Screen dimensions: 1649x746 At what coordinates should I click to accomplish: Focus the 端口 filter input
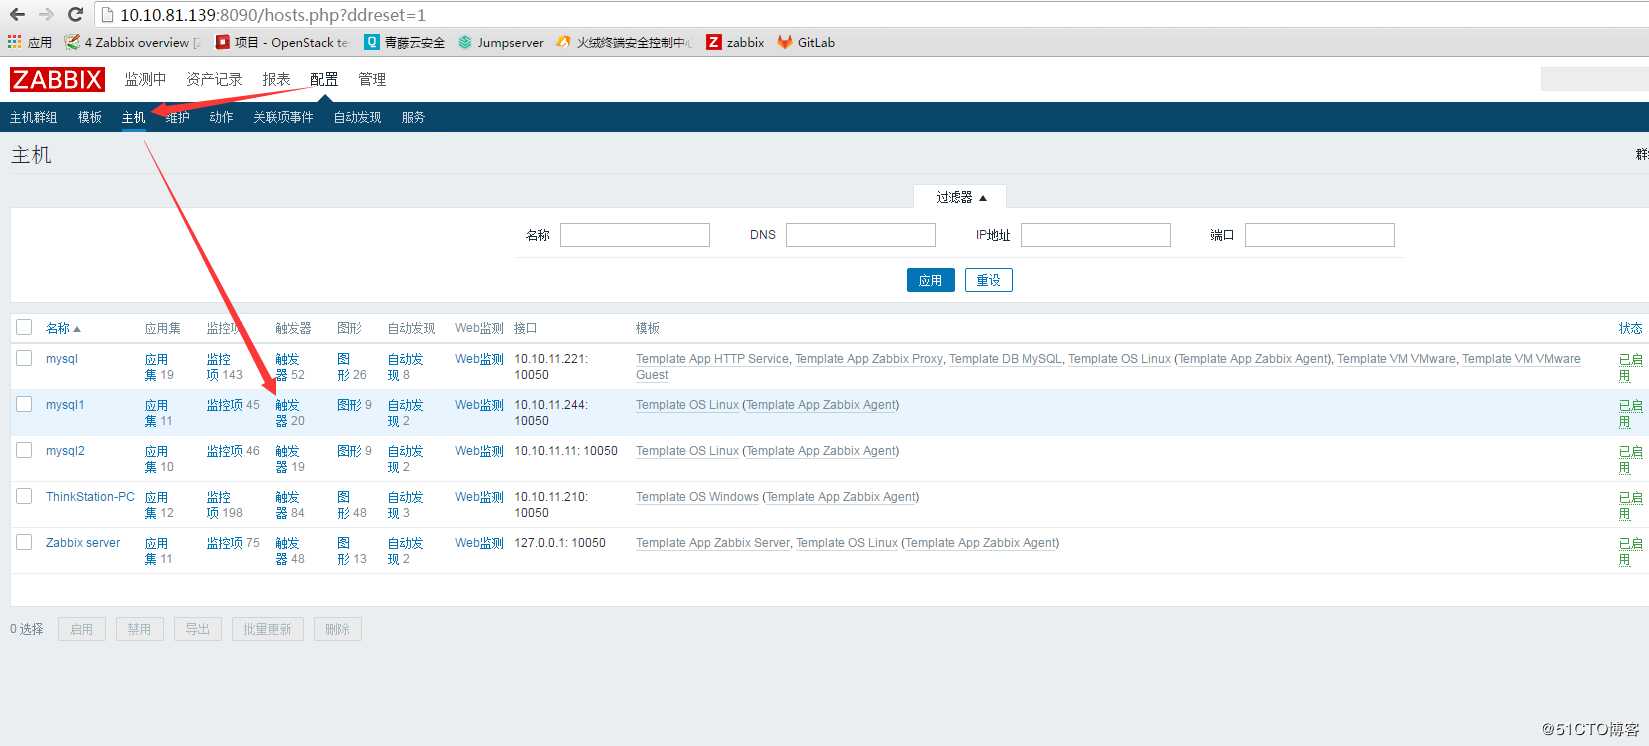click(1320, 235)
